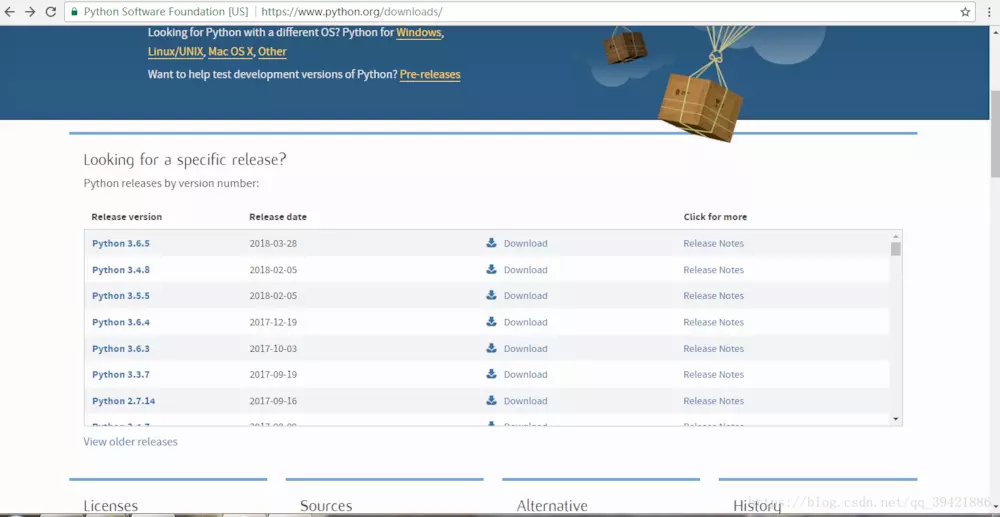1000x517 pixels.
Task: Reload the page with the refresh icon
Action: click(50, 11)
